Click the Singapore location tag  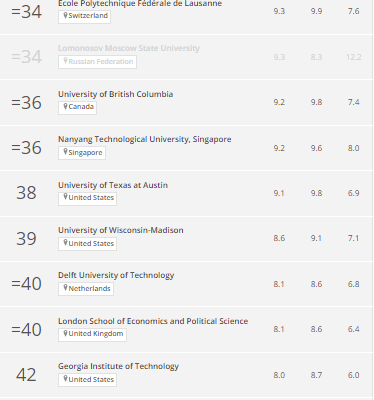(x=82, y=153)
